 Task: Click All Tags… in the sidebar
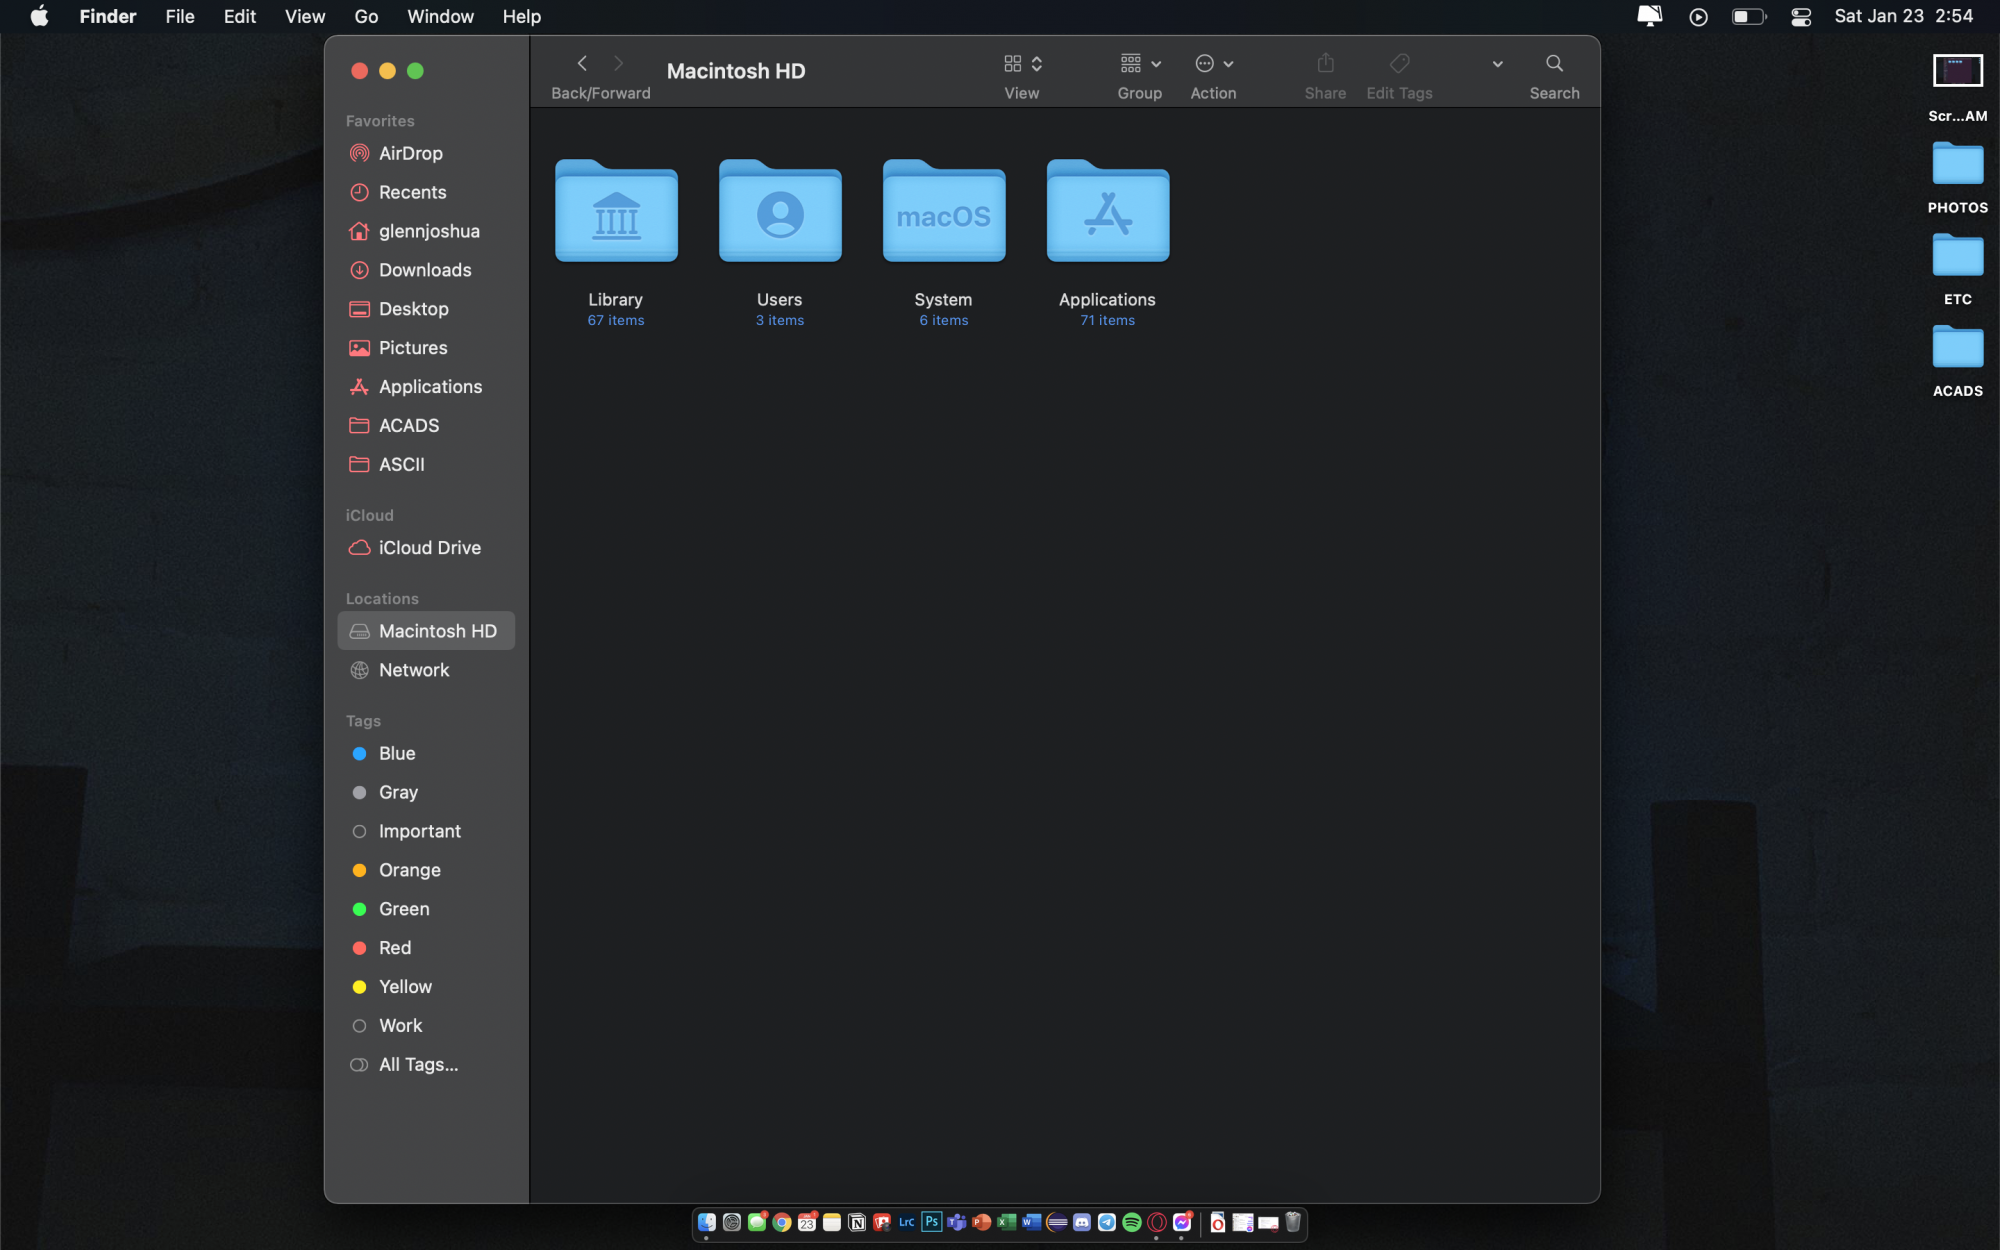[x=418, y=1065]
